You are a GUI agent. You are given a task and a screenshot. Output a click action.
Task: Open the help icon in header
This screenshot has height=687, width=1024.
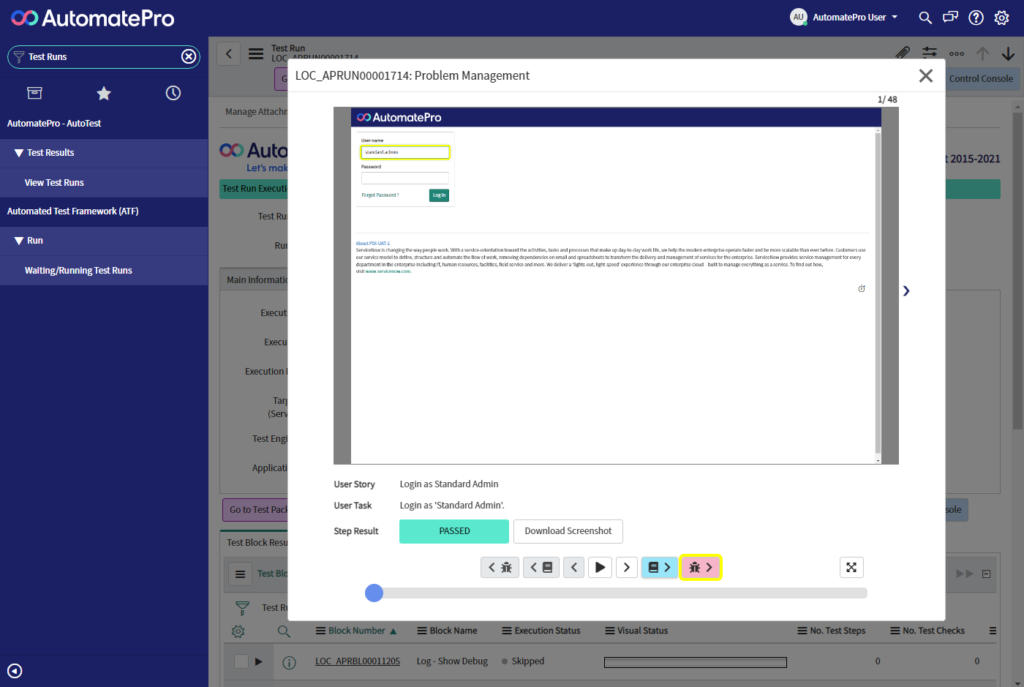point(976,18)
